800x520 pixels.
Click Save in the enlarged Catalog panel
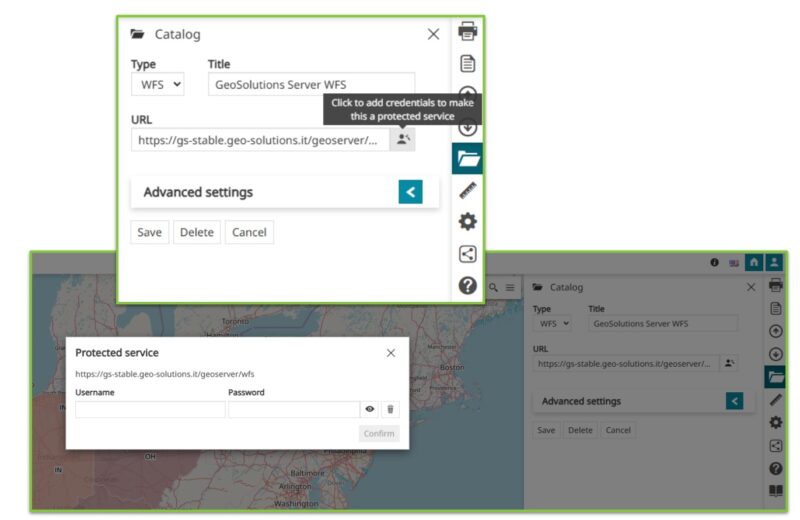point(149,232)
